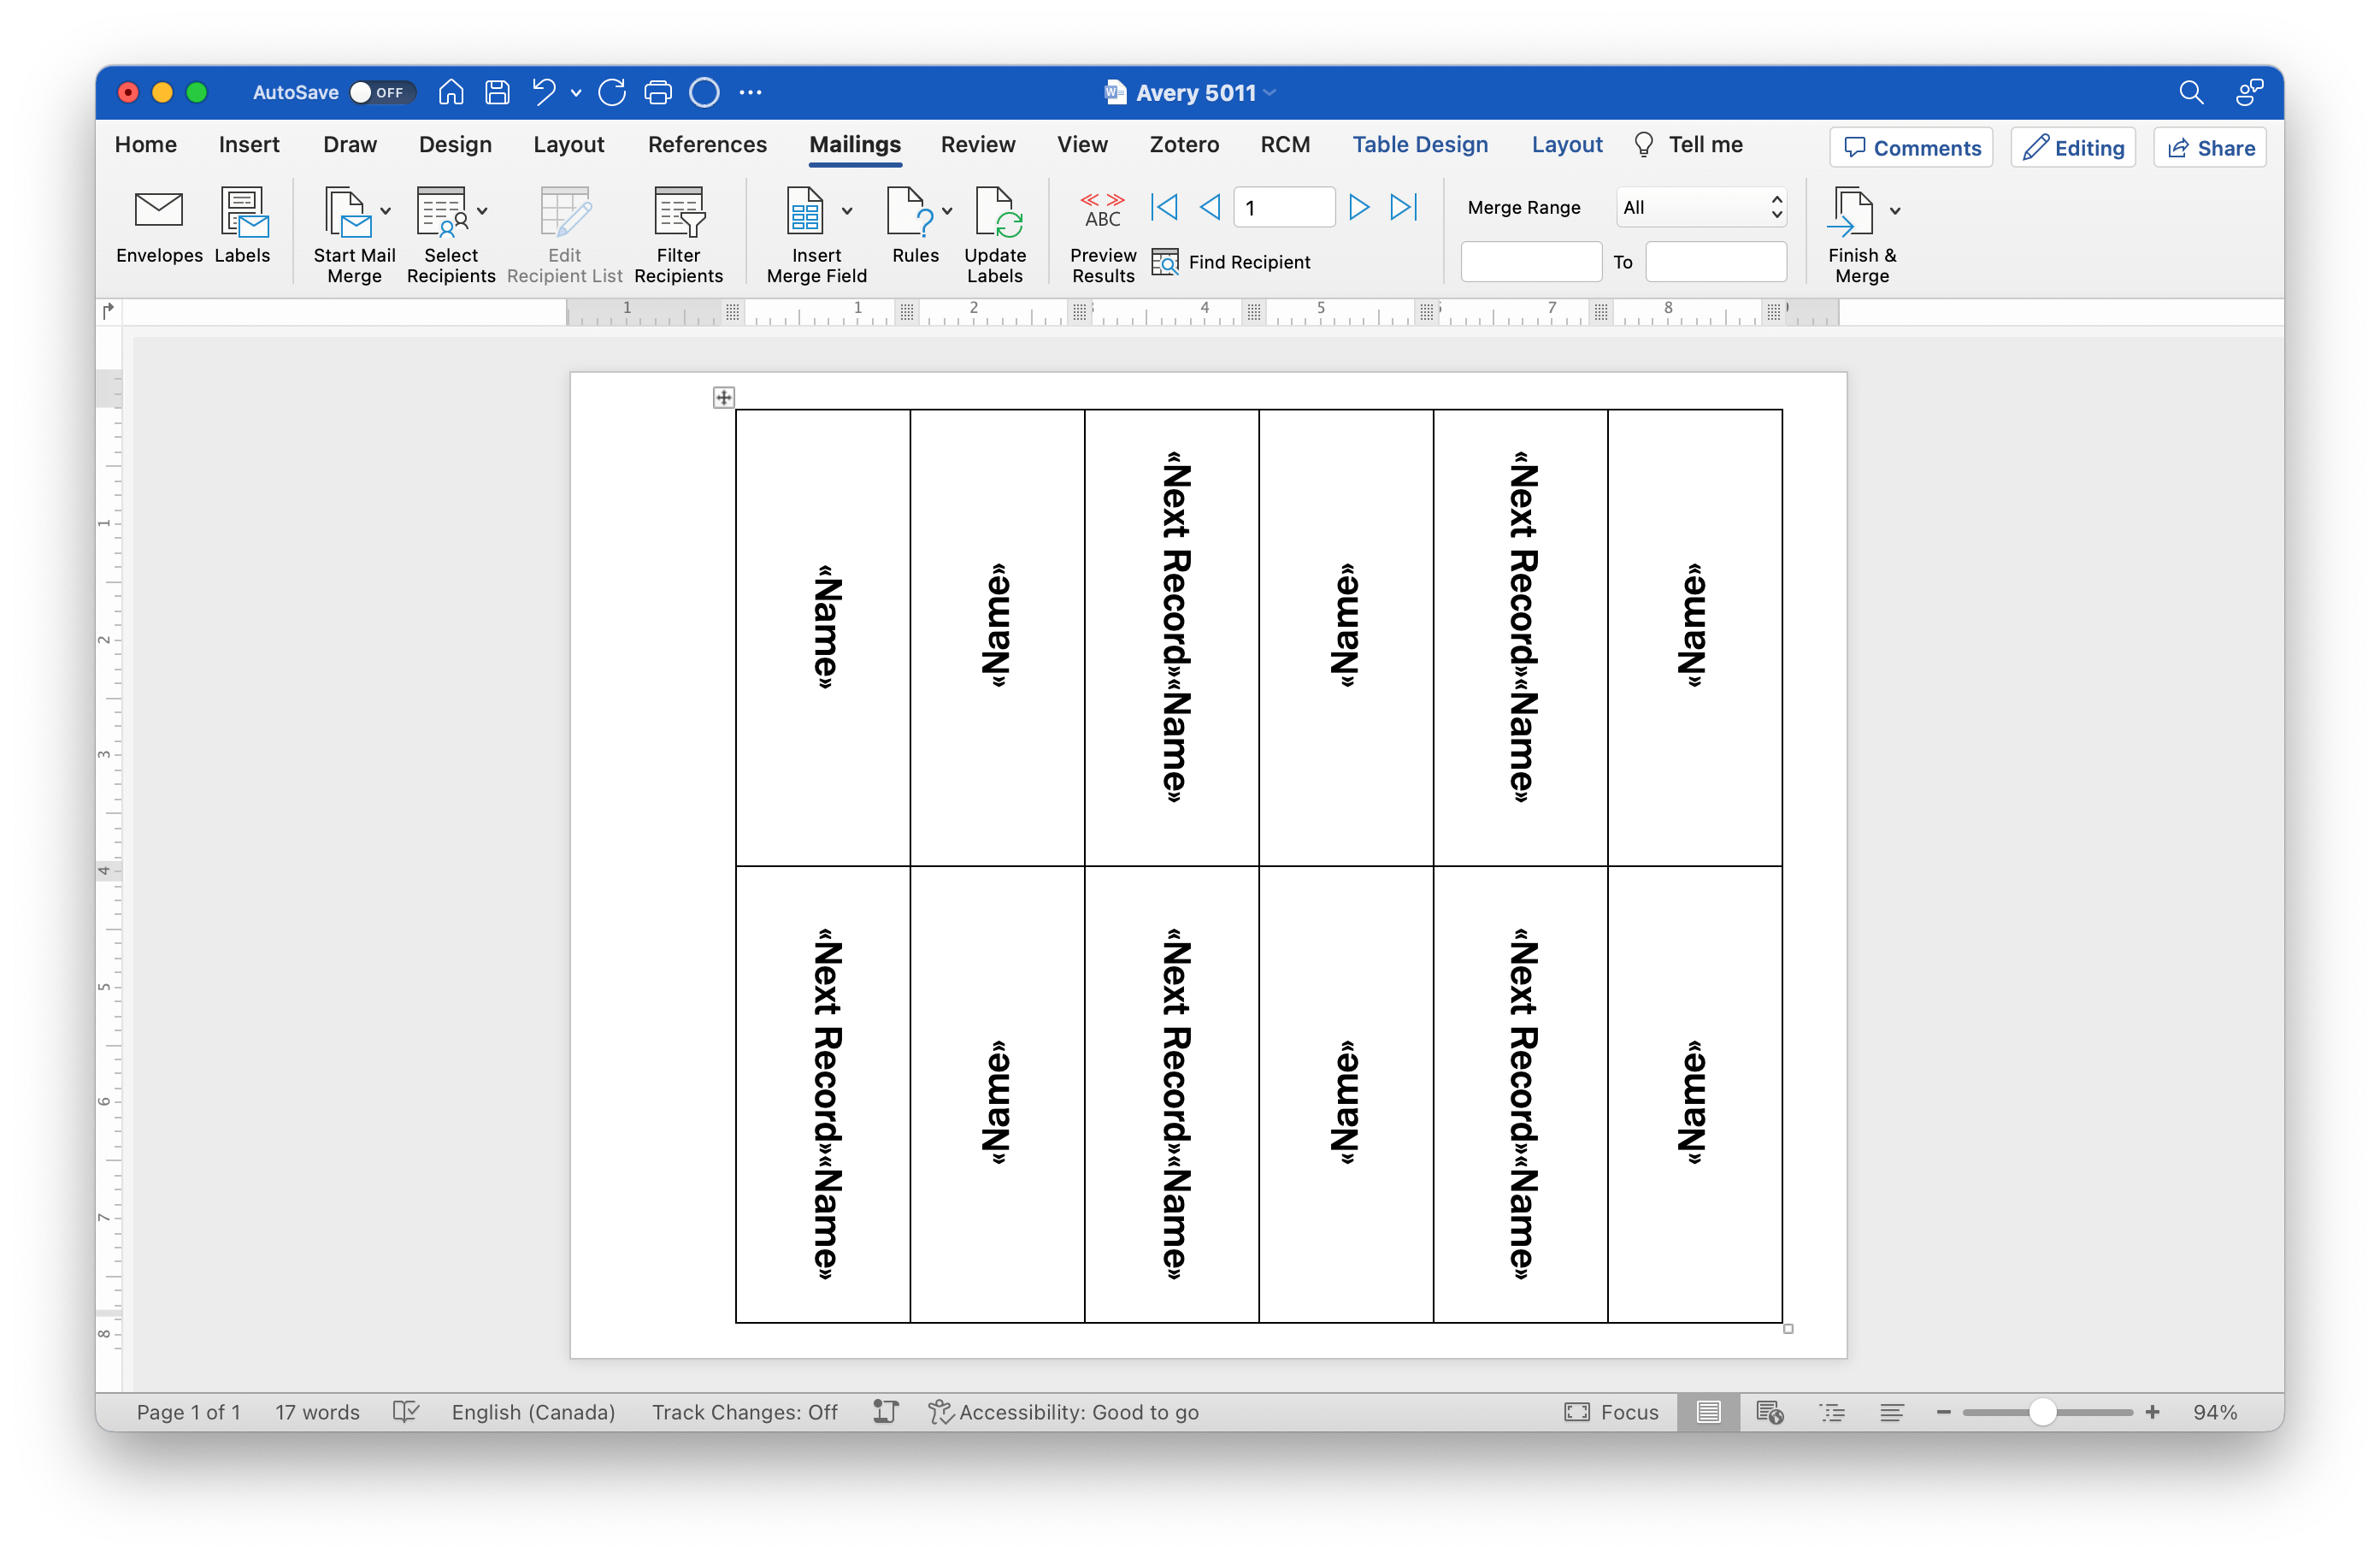Screen dimensions: 2380x1558
Task: Click the merge record number field
Action: [x=1284, y=207]
